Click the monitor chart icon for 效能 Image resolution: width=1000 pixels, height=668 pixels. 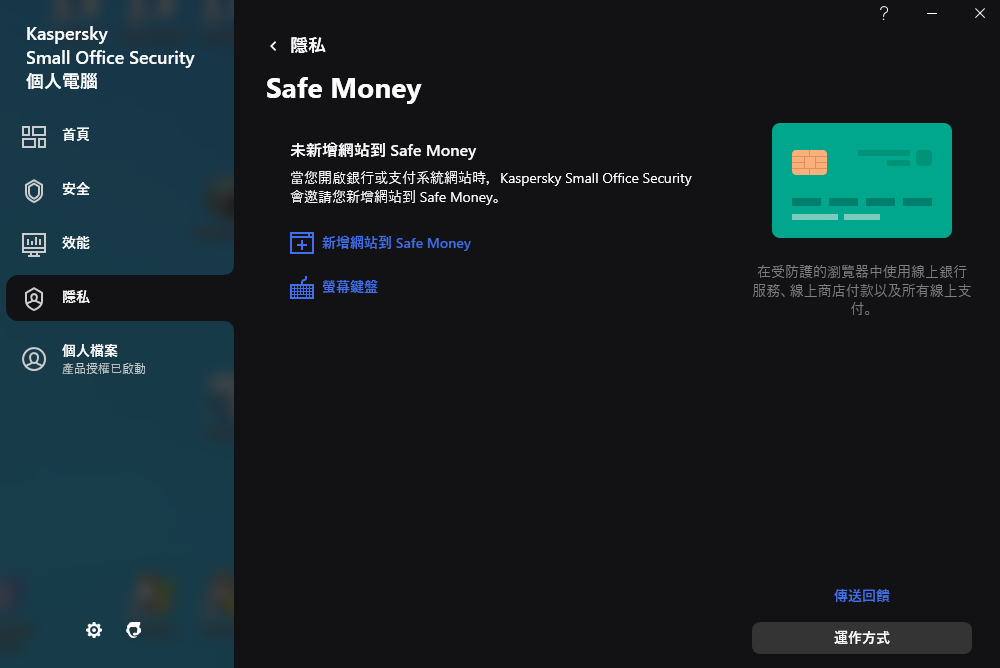coord(34,244)
